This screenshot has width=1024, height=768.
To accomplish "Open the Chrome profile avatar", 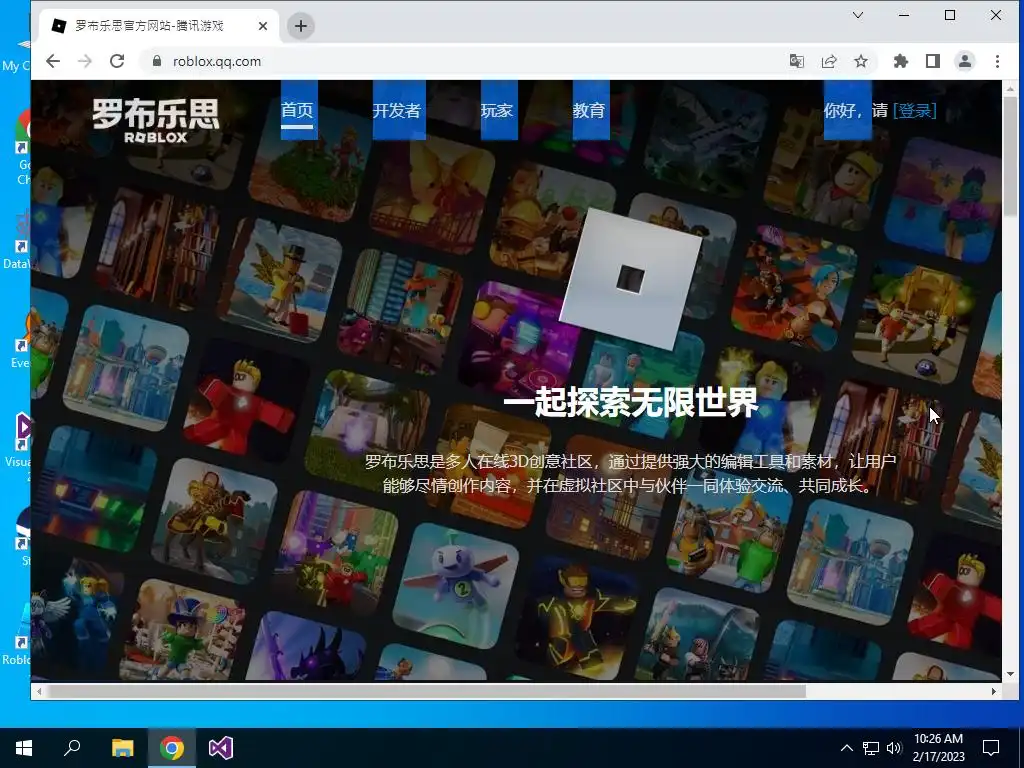I will pos(965,61).
